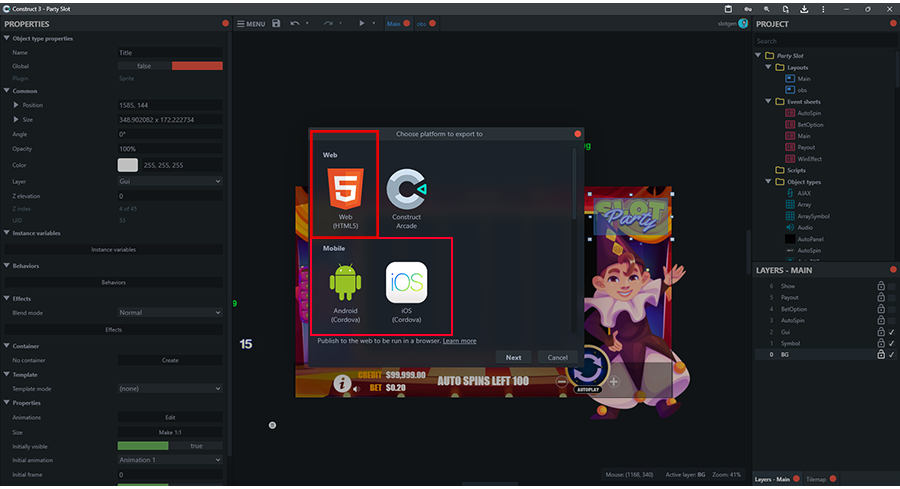Open the MENU button
Viewport: 900px width, 489px height.
(x=251, y=24)
